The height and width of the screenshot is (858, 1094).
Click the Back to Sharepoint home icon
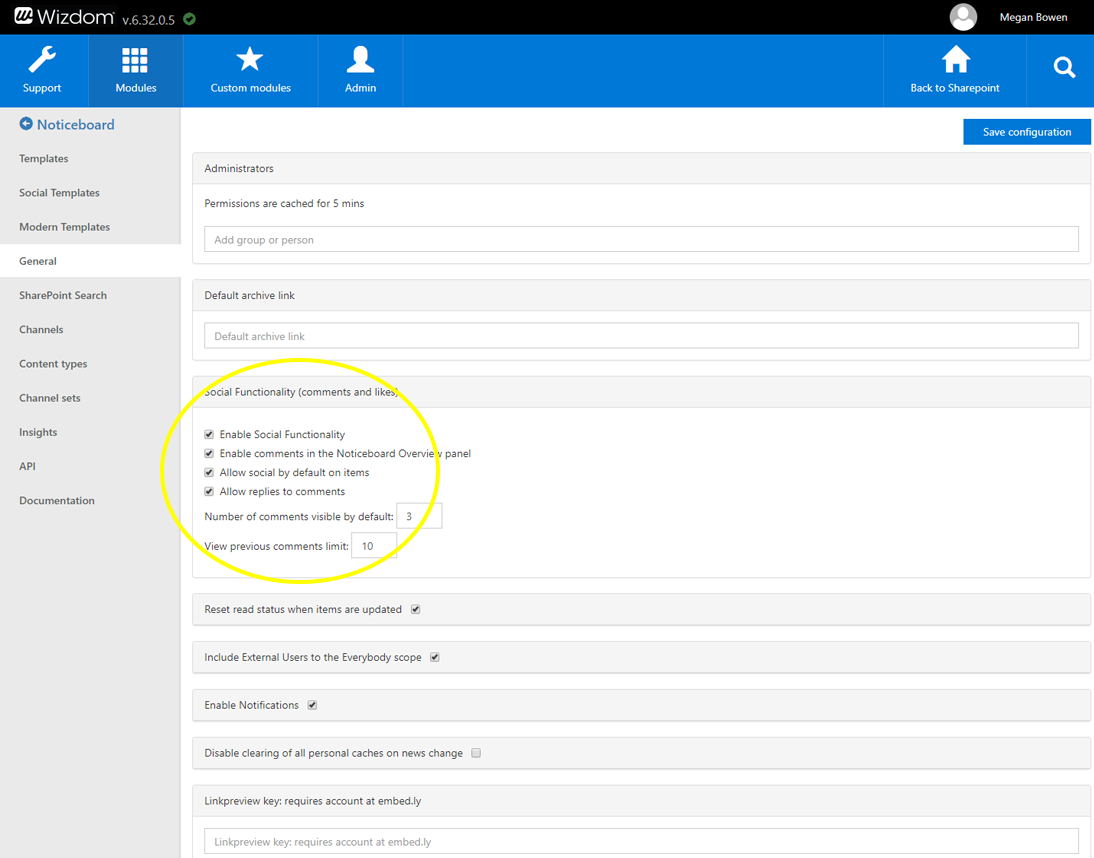(955, 60)
